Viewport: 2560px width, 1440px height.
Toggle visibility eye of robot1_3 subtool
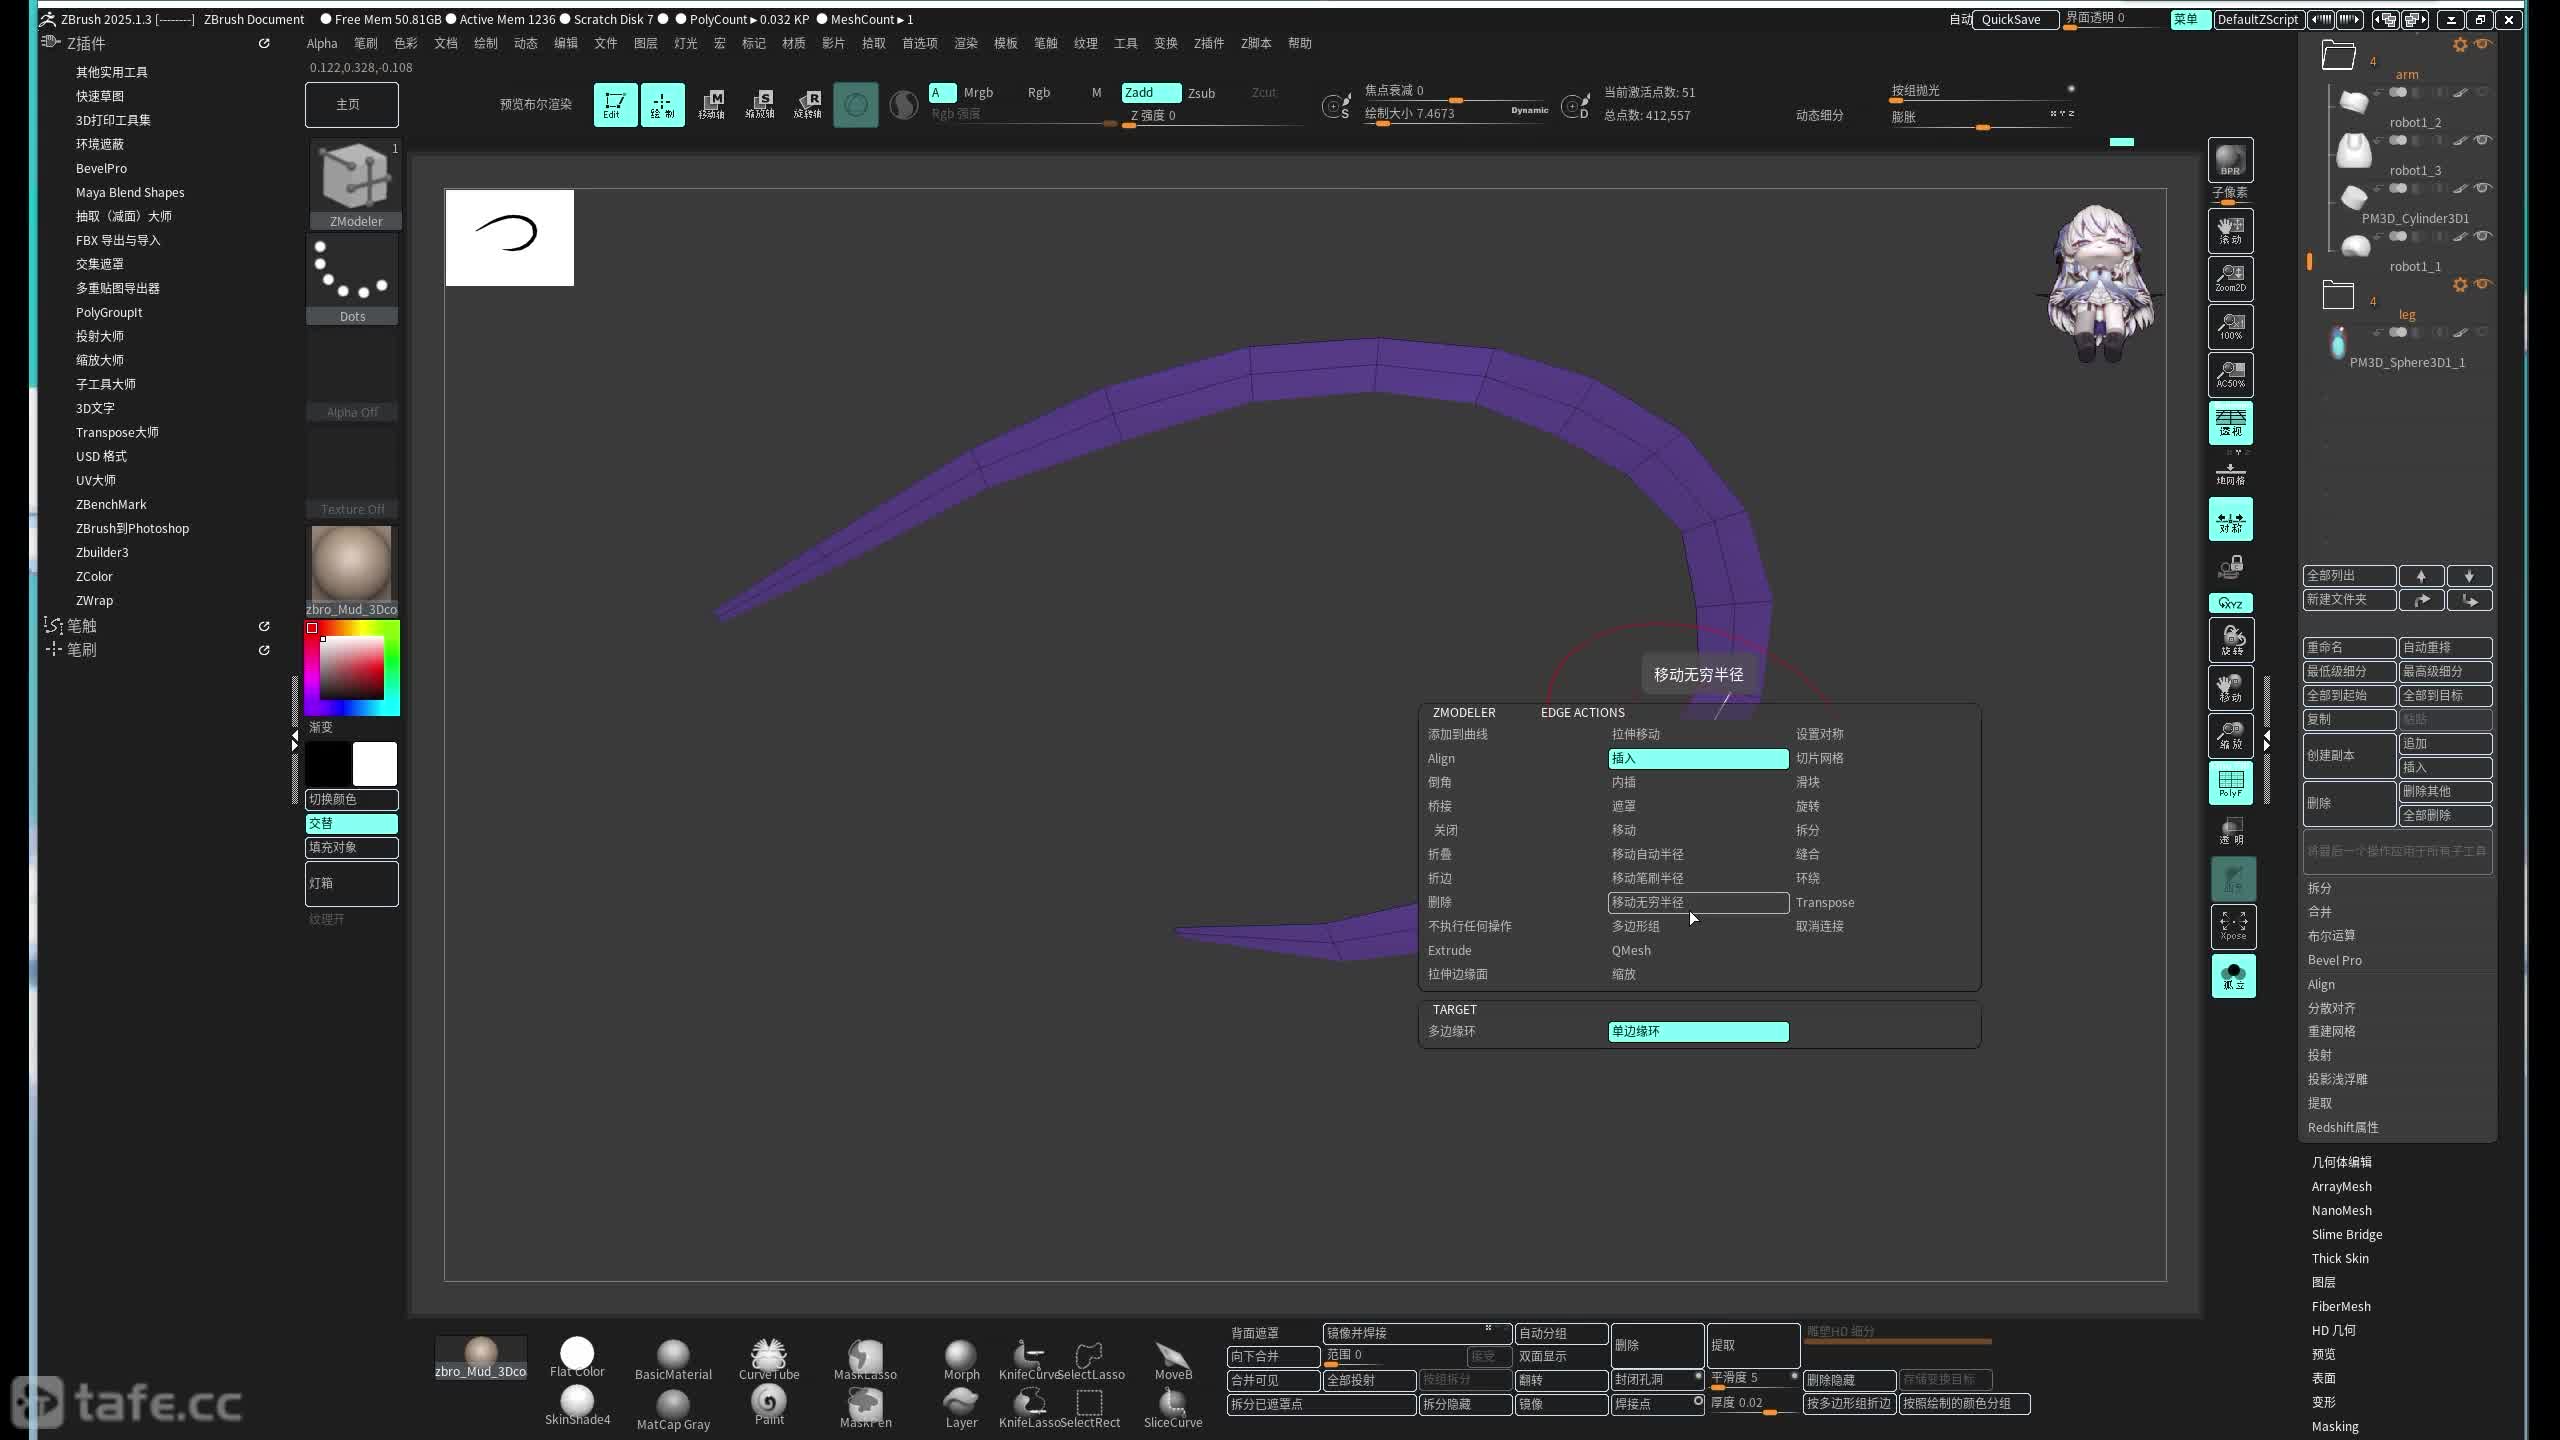click(x=2482, y=140)
